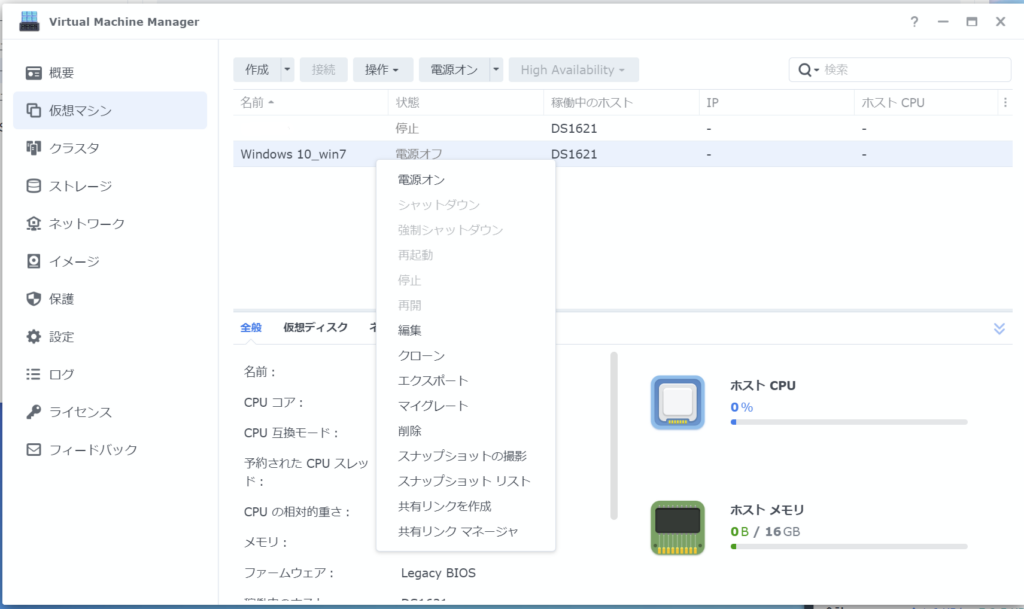Open 設定 settings in sidebar
Viewport: 1024px width, 609px height.
110,337
